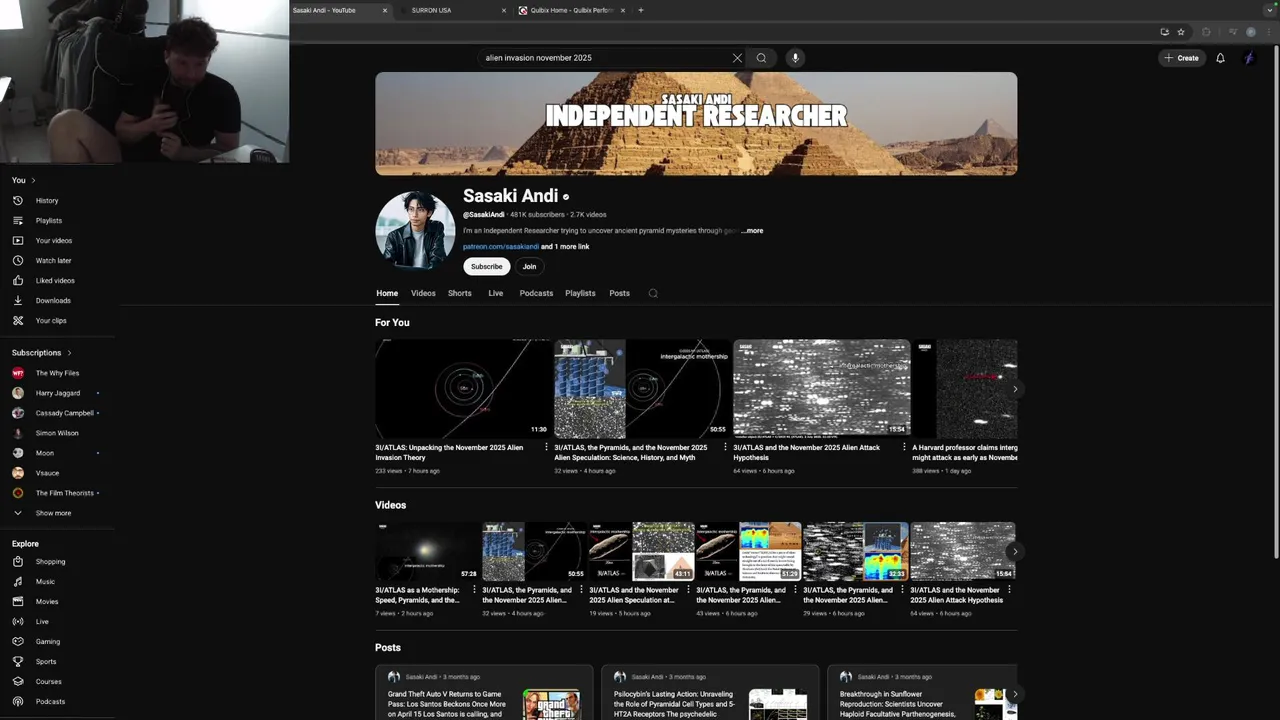Click the Create button
1280x720 pixels.
click(1181, 58)
